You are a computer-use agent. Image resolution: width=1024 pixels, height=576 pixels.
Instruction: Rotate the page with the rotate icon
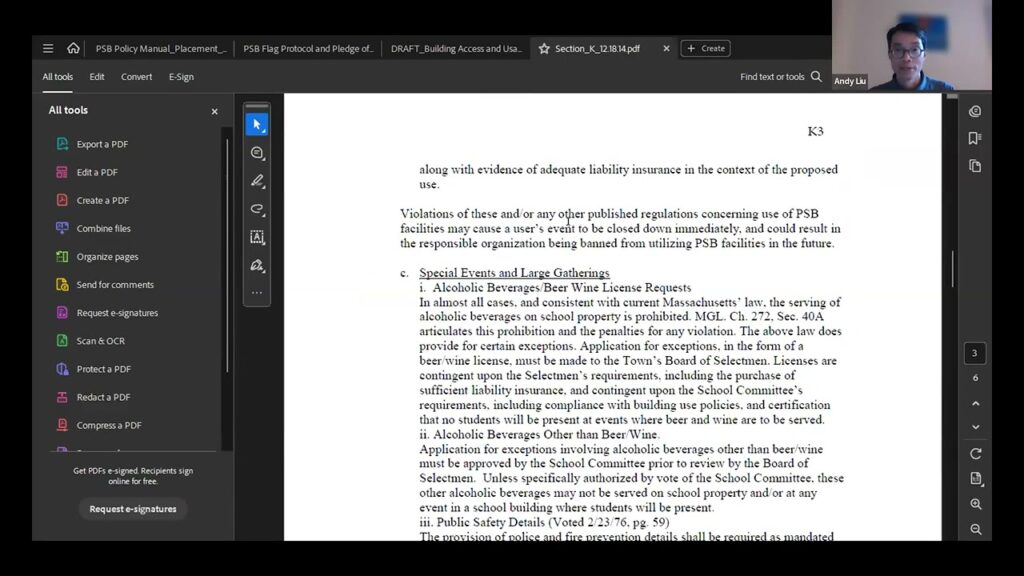975,453
